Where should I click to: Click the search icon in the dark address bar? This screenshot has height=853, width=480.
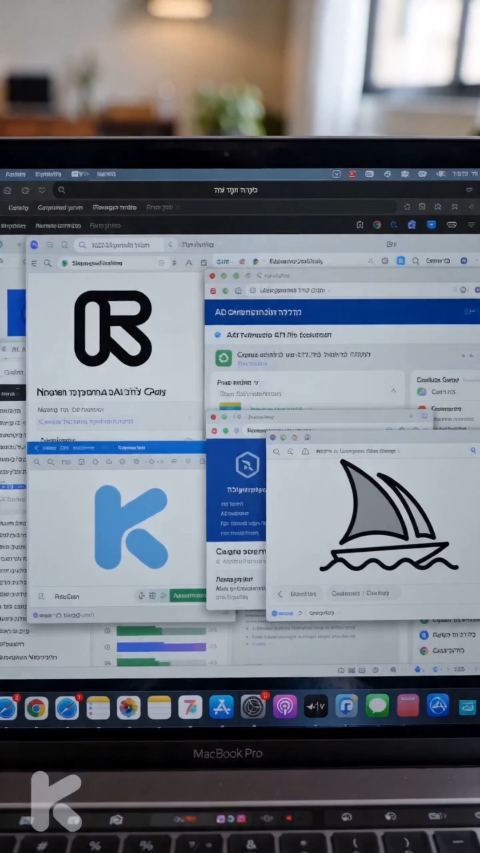coord(61,190)
